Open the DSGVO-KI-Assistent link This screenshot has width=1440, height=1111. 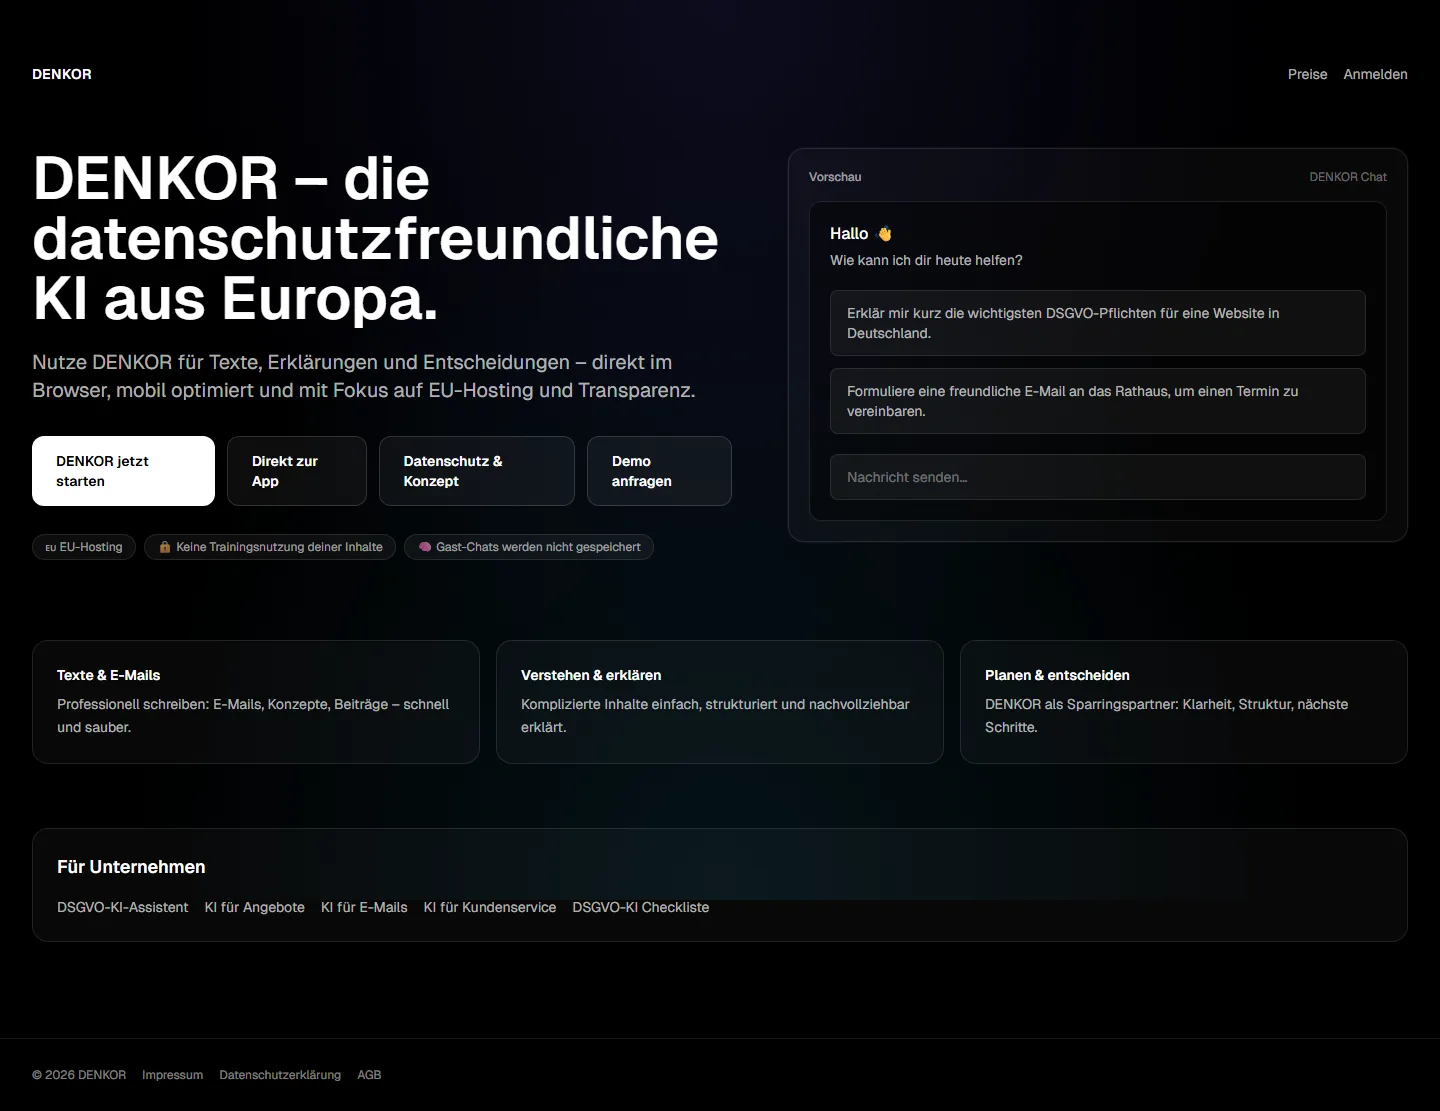click(x=123, y=907)
